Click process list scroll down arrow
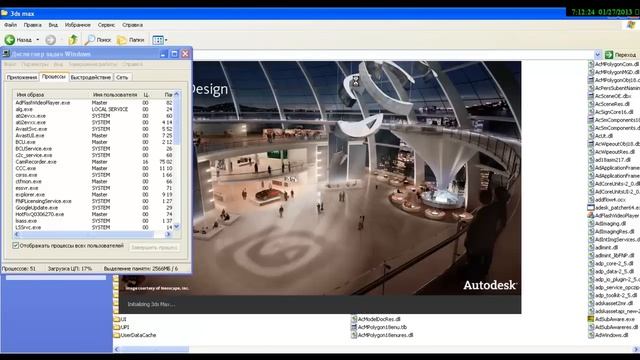The height and width of the screenshot is (360, 640). pos(177,227)
